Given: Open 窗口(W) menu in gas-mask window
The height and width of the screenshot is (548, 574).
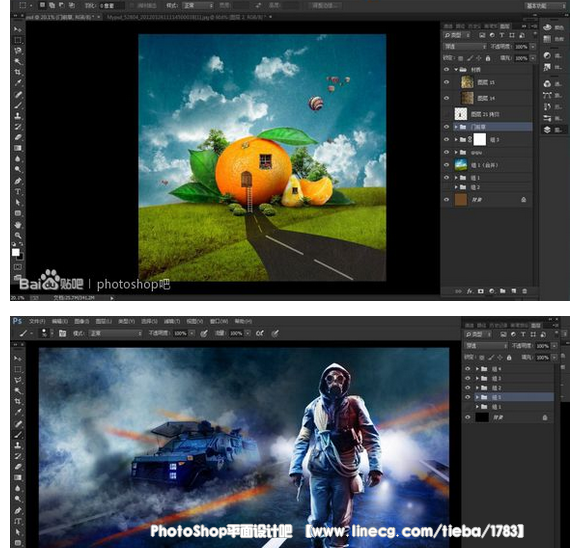Looking at the screenshot, I should pos(219,321).
